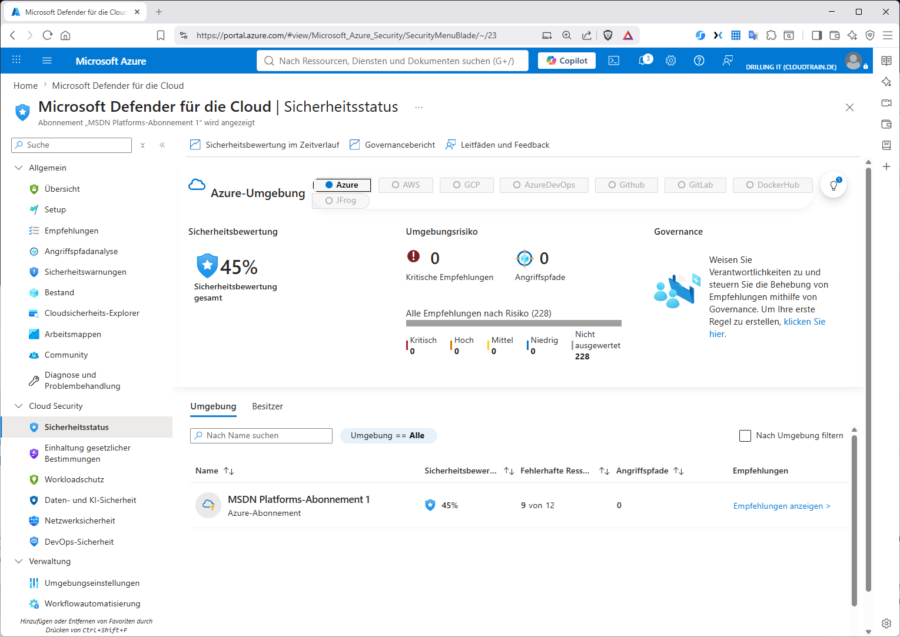Switch to the Umgebung tab

(x=213, y=406)
